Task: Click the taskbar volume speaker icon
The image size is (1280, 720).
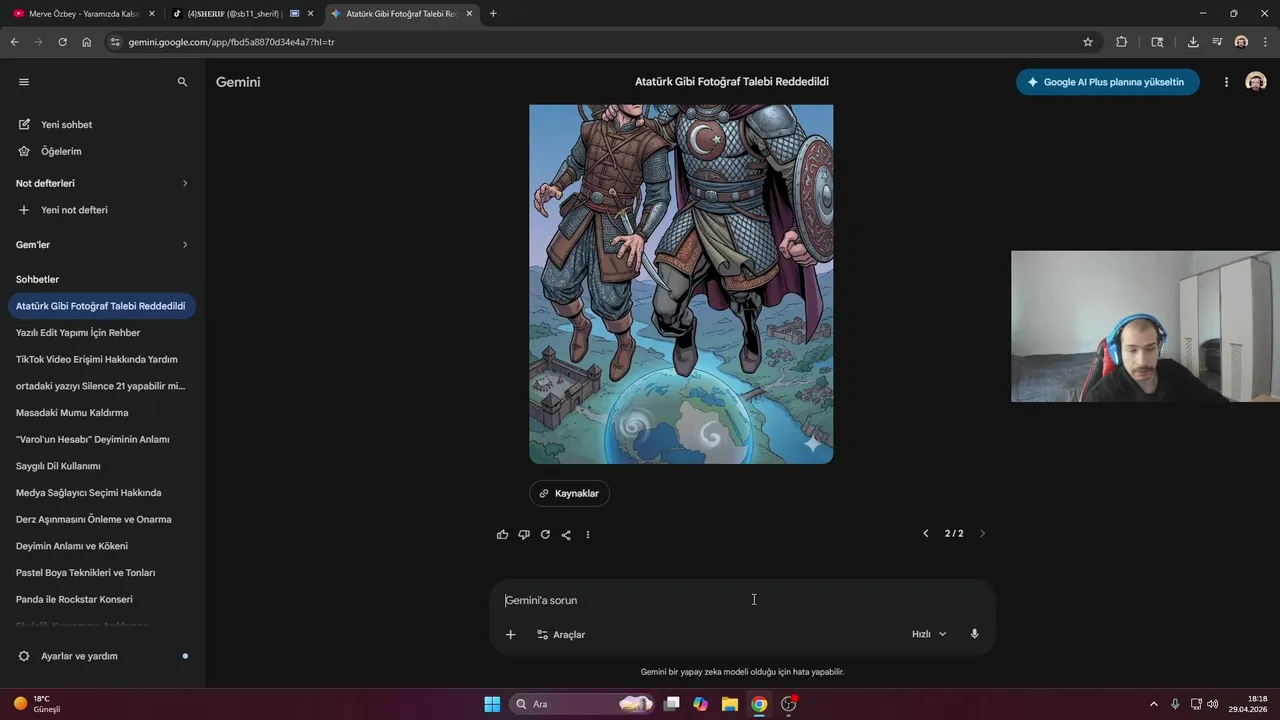Action: (x=1212, y=704)
